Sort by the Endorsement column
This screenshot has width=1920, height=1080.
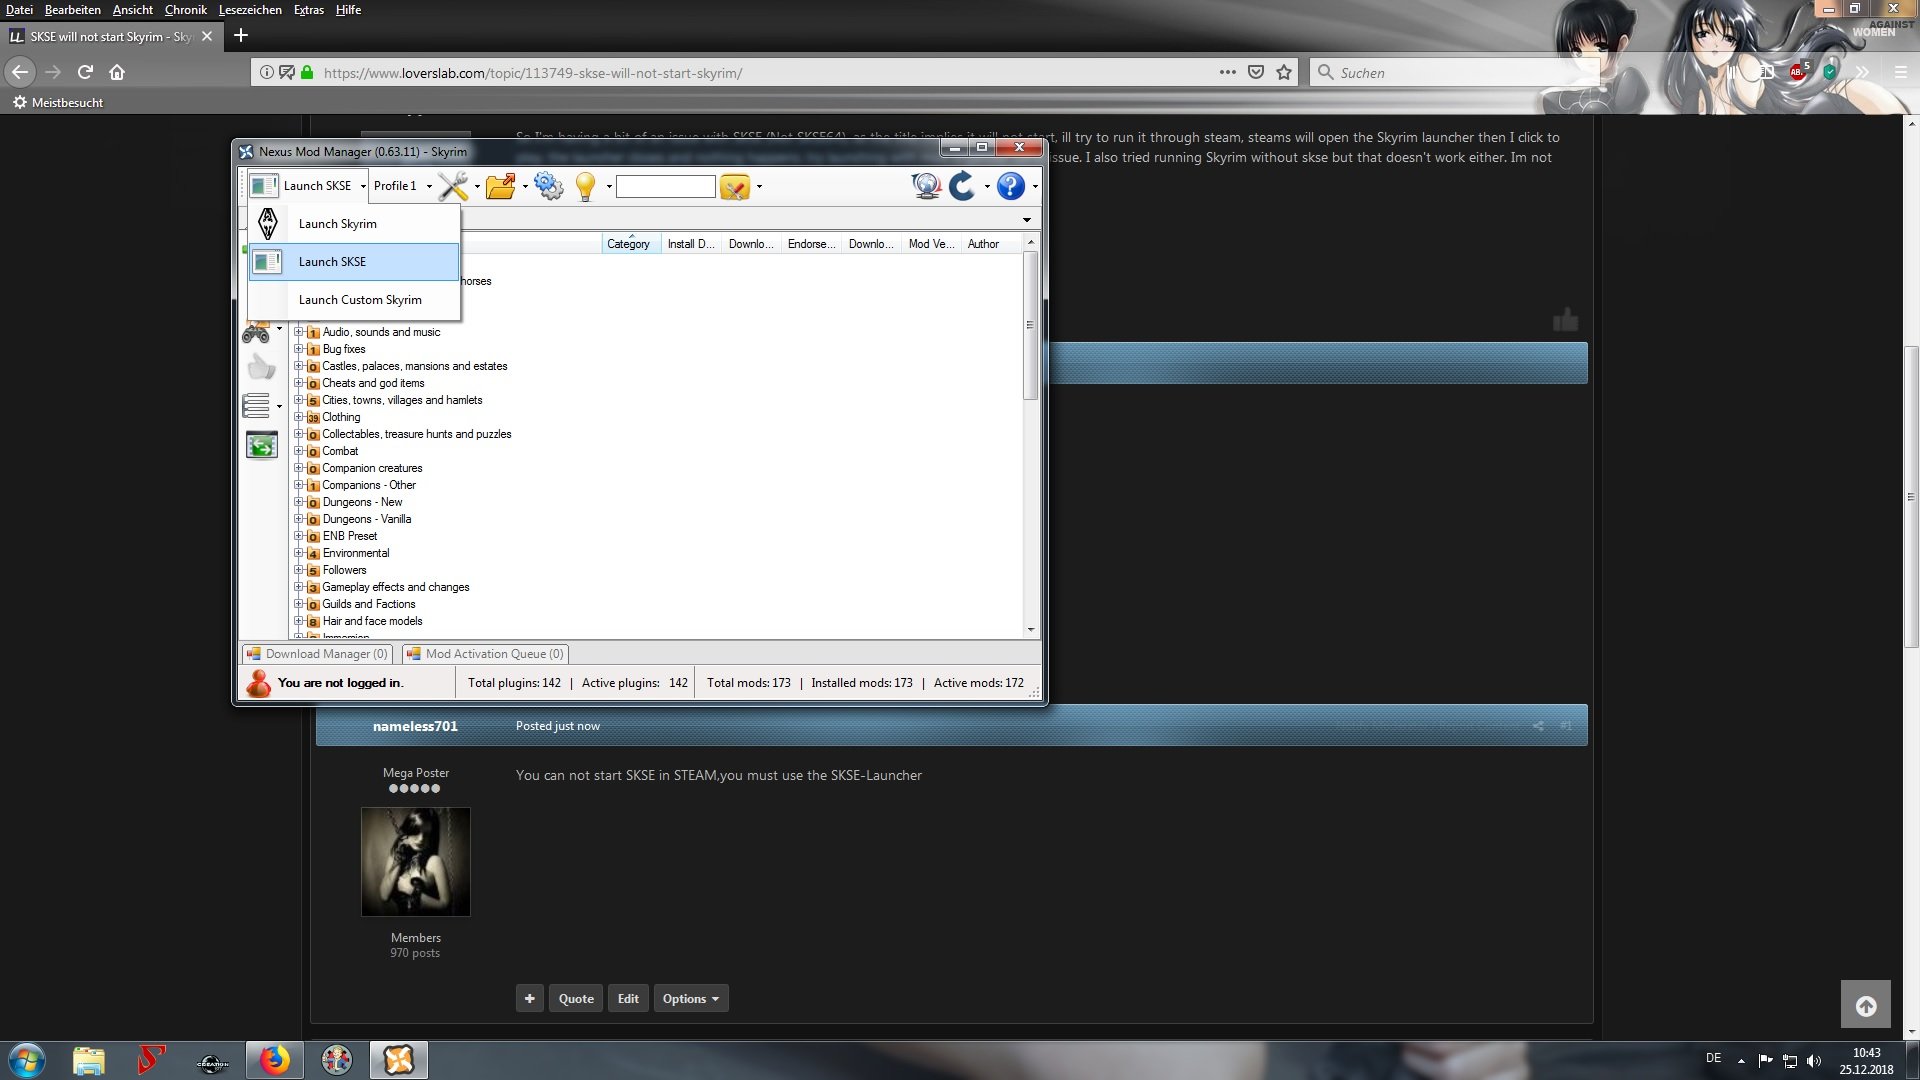click(x=811, y=244)
